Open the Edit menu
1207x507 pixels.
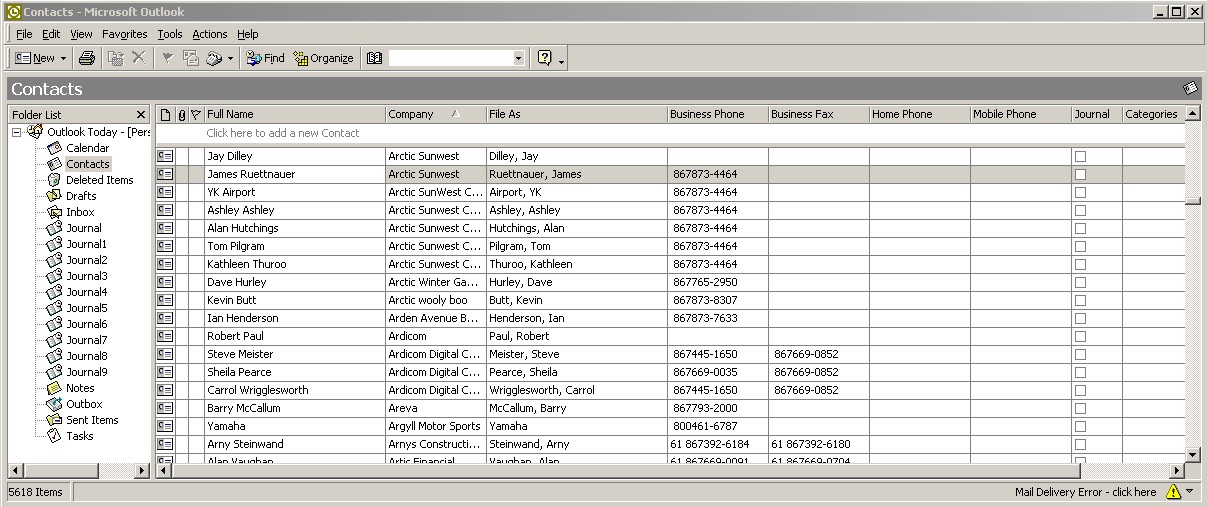51,34
